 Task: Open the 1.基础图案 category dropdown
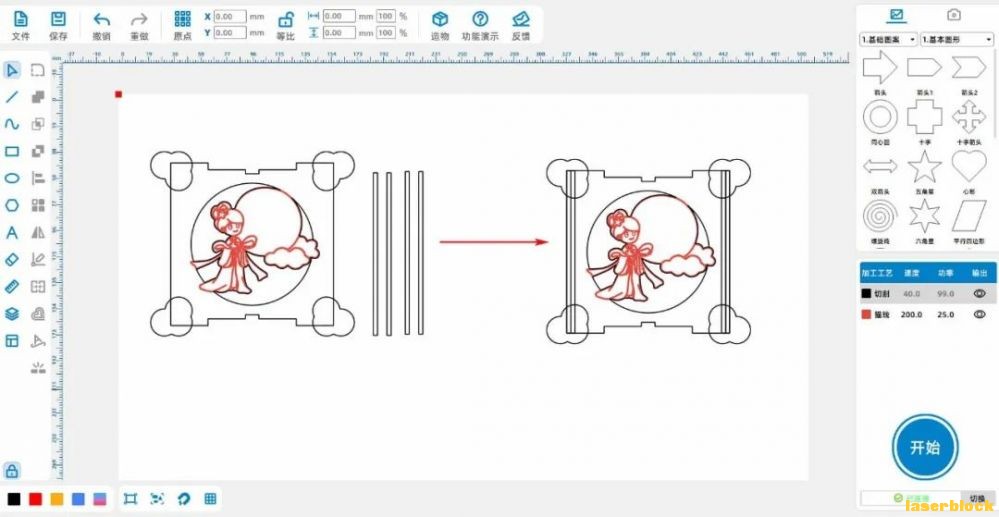[888, 40]
